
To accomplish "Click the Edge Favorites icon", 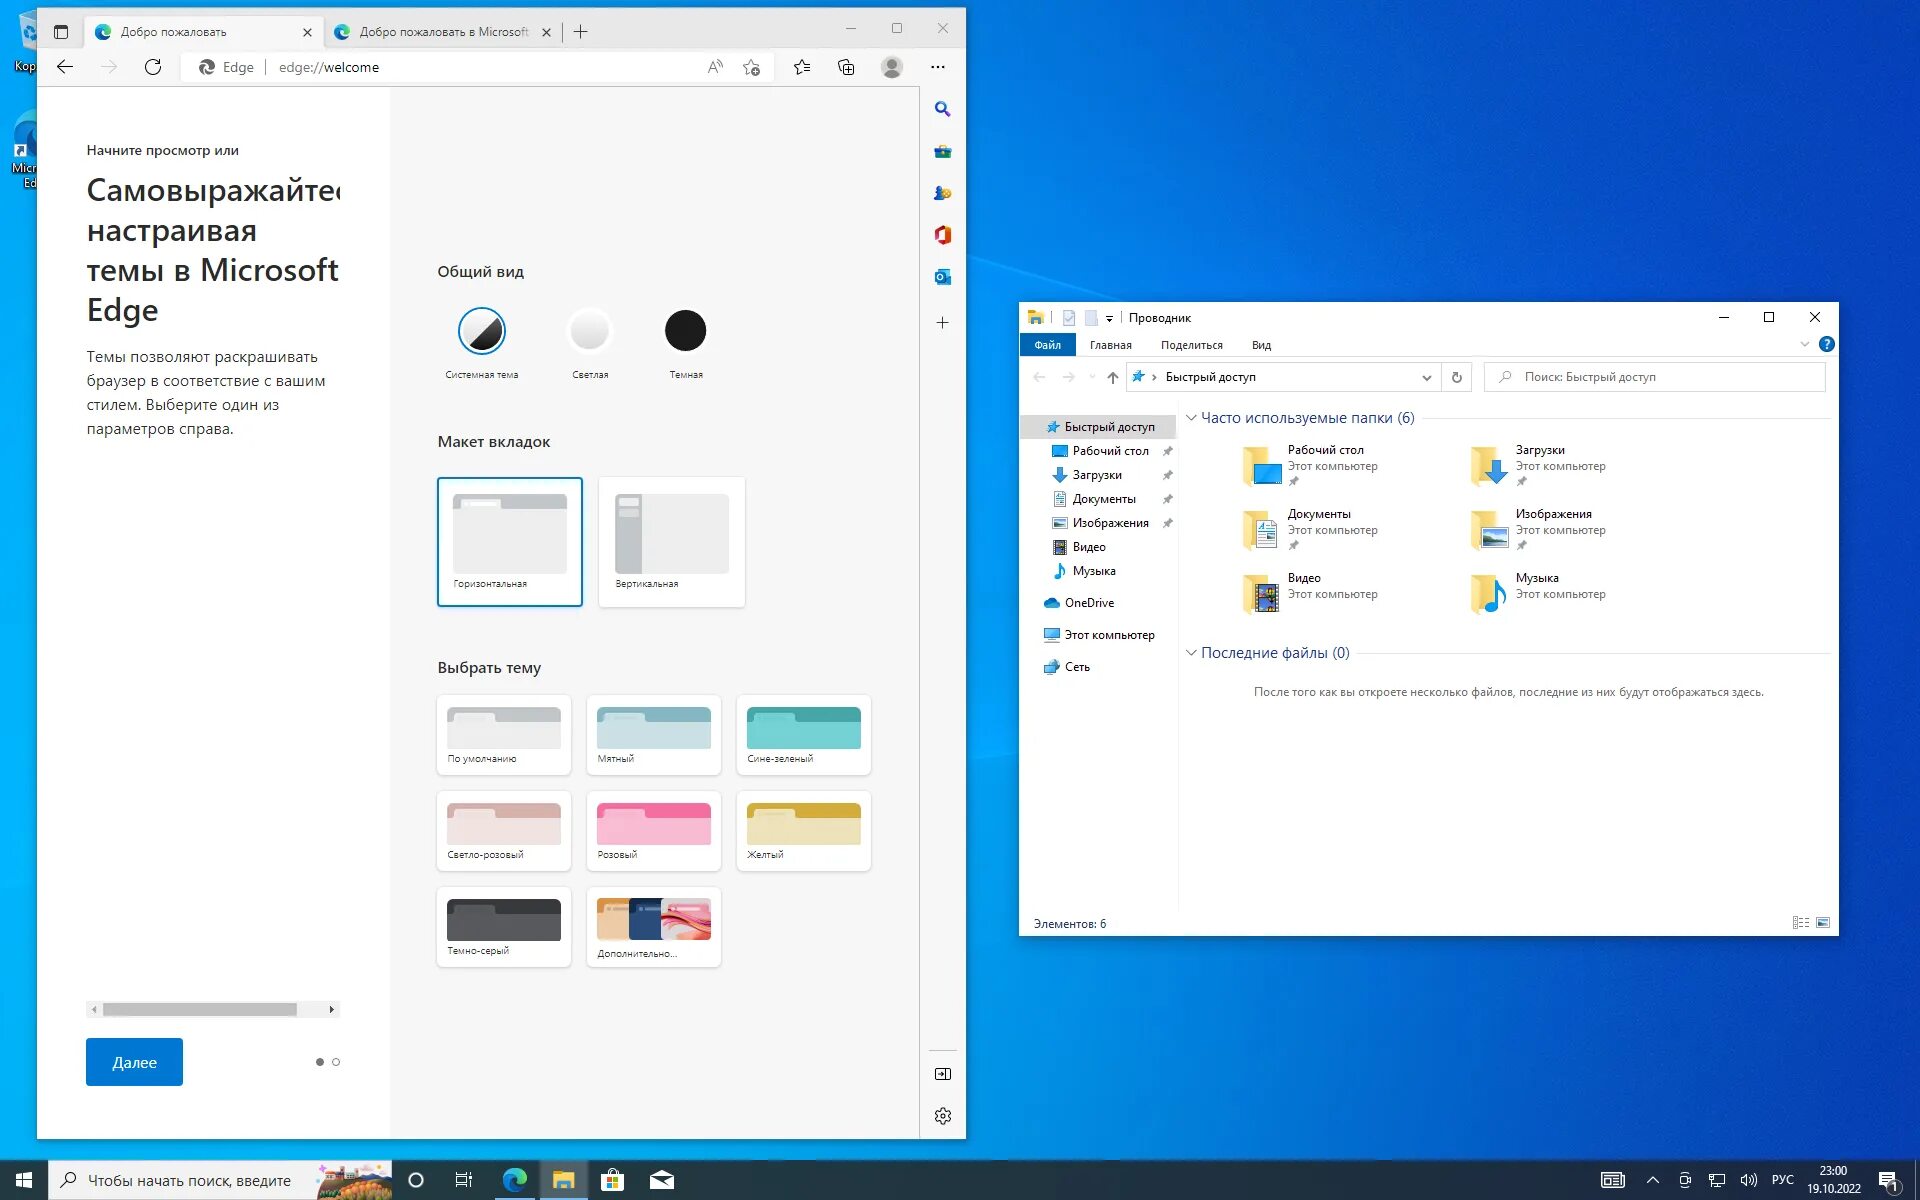I will pyautogui.click(x=802, y=66).
